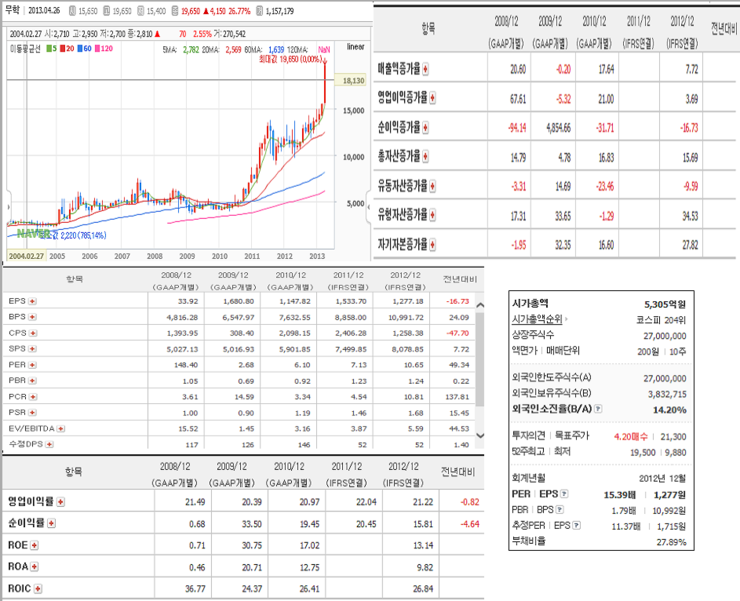740x601 pixels.
Task: Open help icon beside PER | EPS
Action: click(564, 494)
